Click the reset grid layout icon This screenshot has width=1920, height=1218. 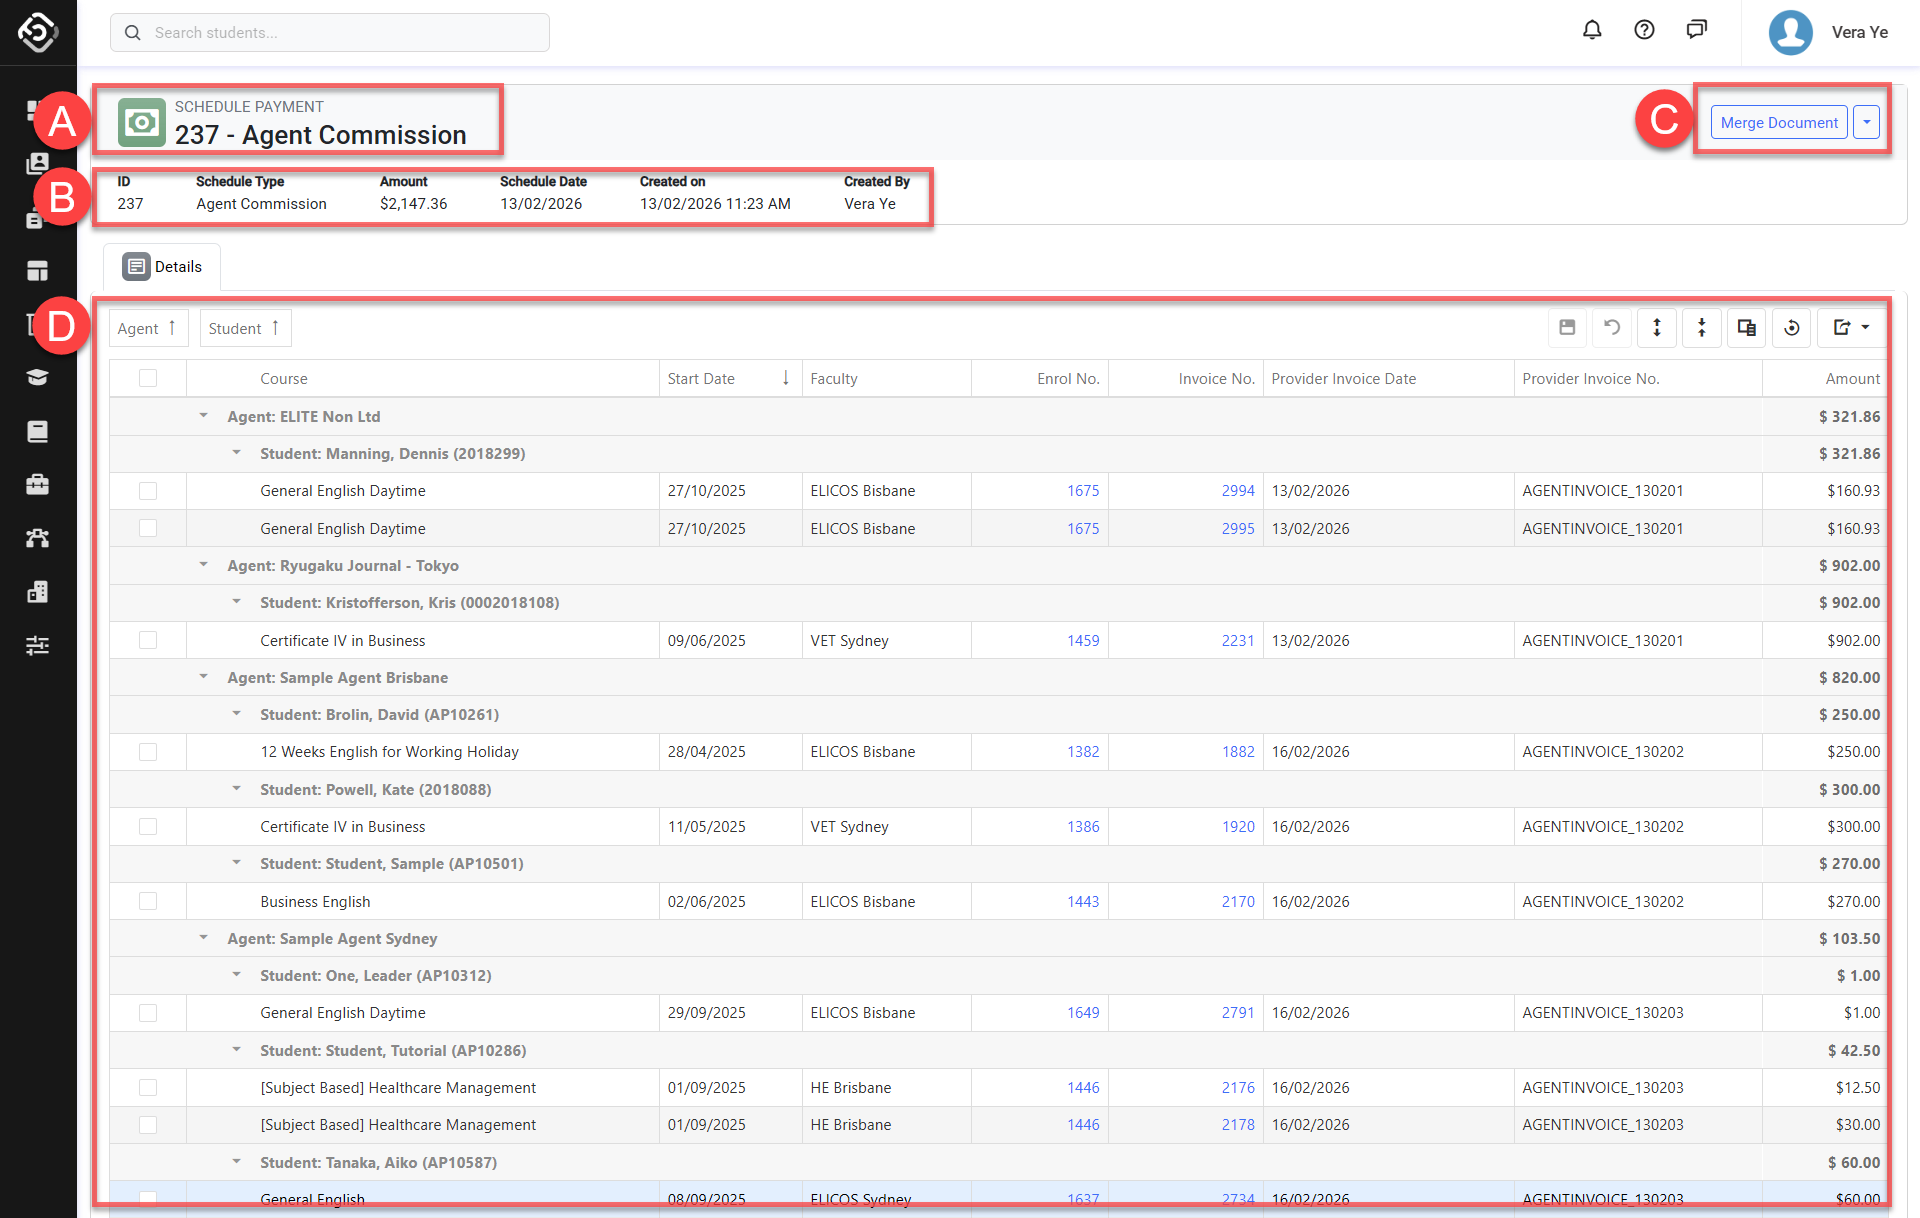tap(1792, 328)
